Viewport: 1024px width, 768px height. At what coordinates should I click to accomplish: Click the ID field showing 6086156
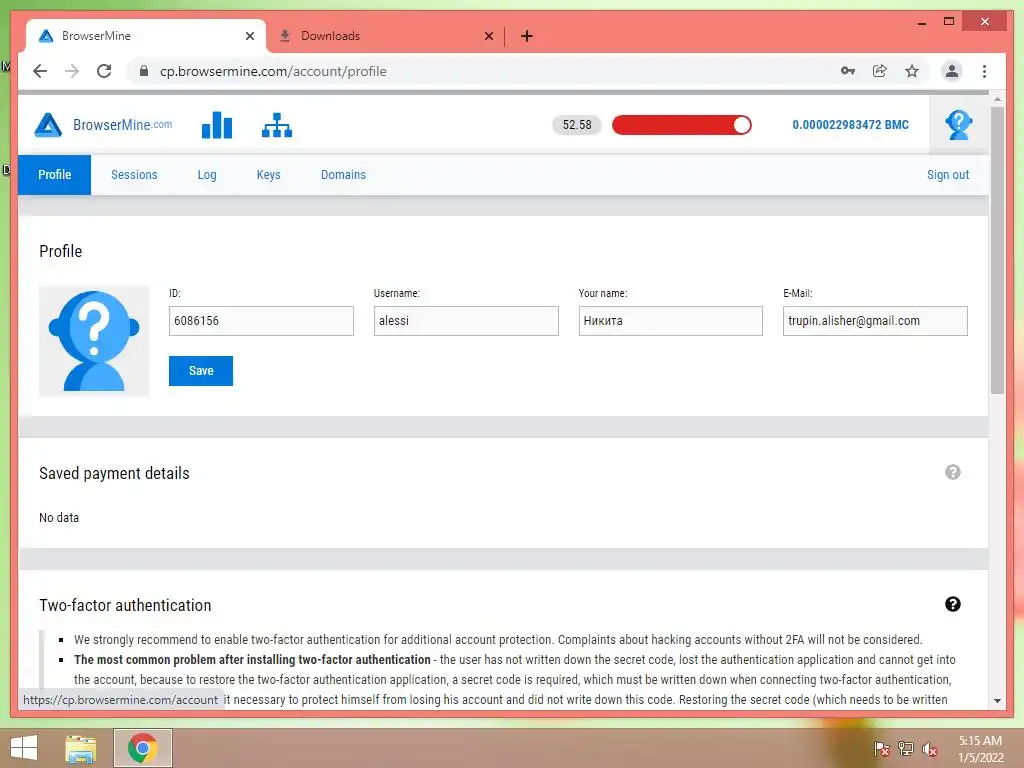pyautogui.click(x=261, y=321)
